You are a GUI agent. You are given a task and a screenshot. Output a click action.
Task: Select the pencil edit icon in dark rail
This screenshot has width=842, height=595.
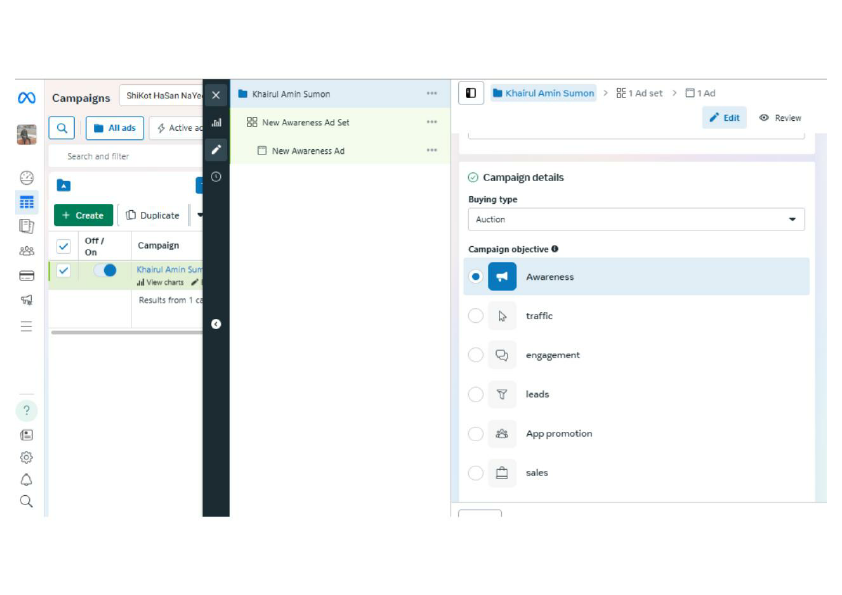pos(216,149)
